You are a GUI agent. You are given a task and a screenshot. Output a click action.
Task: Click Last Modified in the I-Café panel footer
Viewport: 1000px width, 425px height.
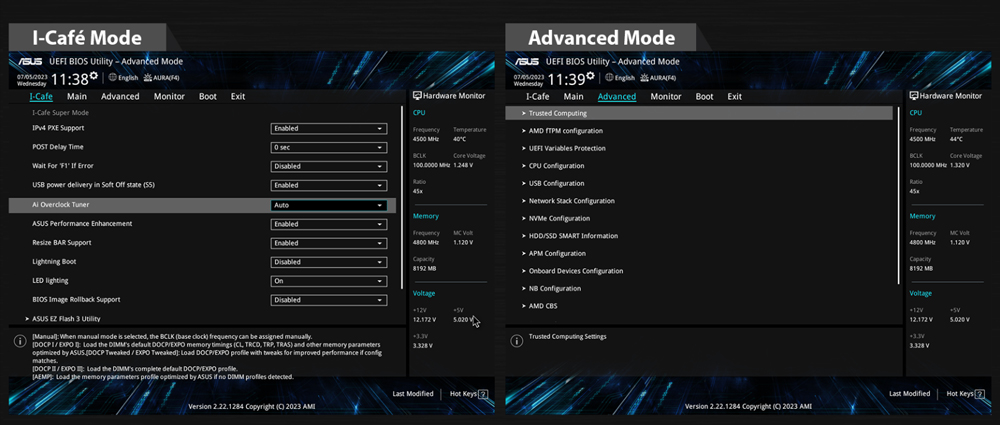[x=413, y=394]
